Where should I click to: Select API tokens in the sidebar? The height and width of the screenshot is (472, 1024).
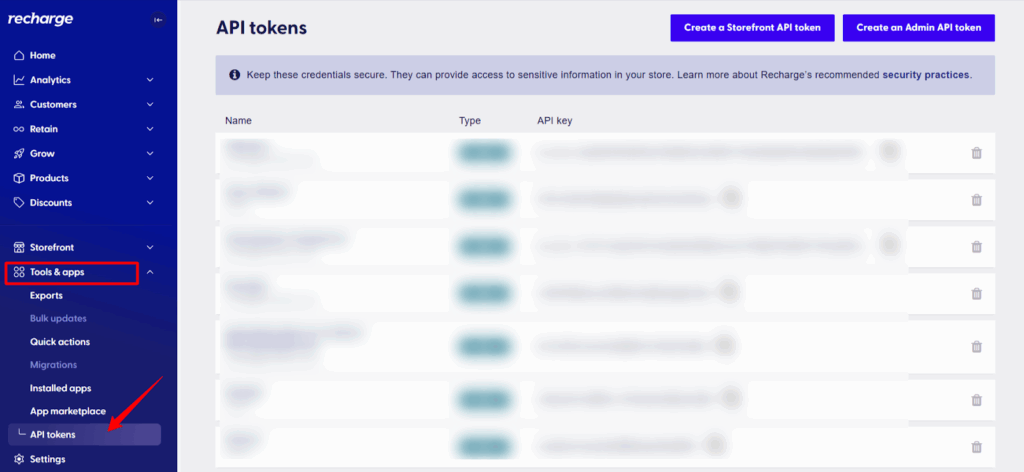(84, 435)
